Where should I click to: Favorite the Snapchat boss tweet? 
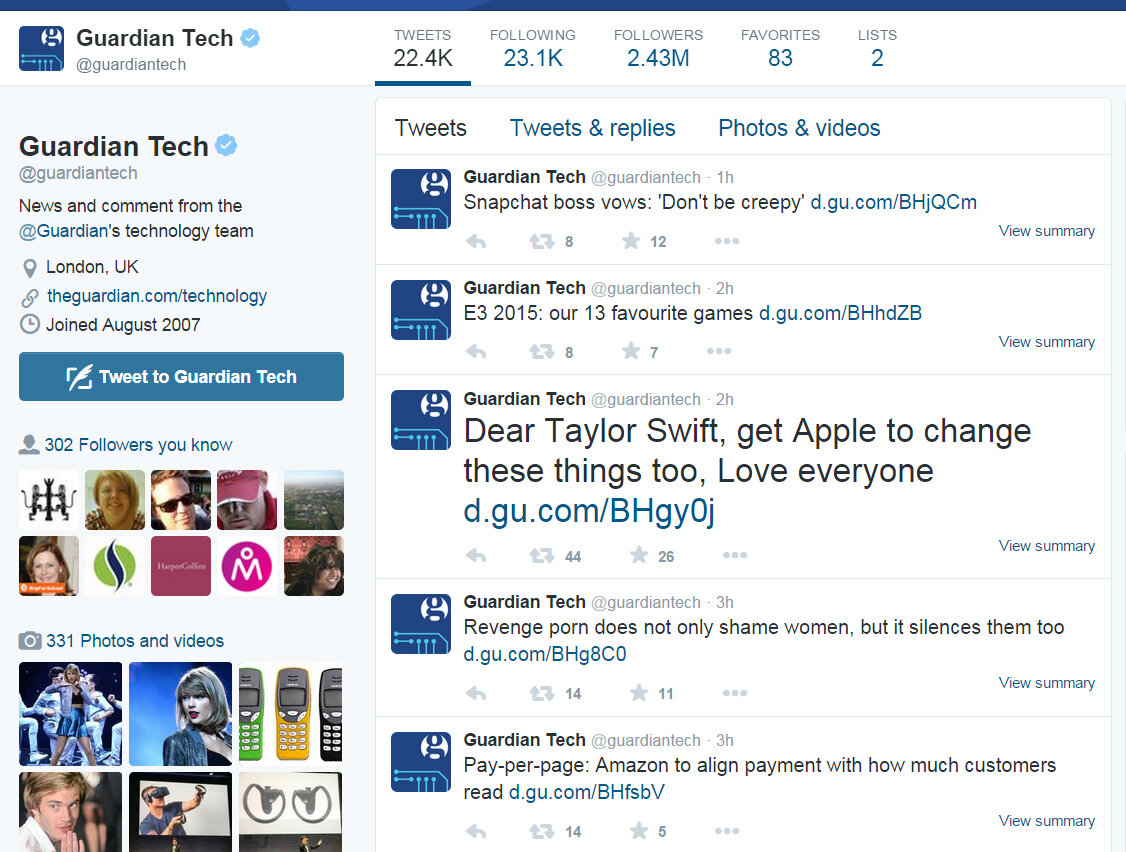point(631,241)
